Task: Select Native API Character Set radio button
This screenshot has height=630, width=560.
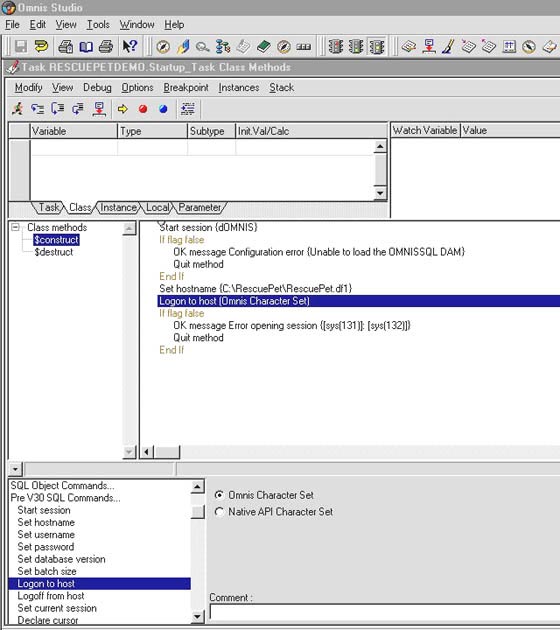Action: click(x=219, y=511)
